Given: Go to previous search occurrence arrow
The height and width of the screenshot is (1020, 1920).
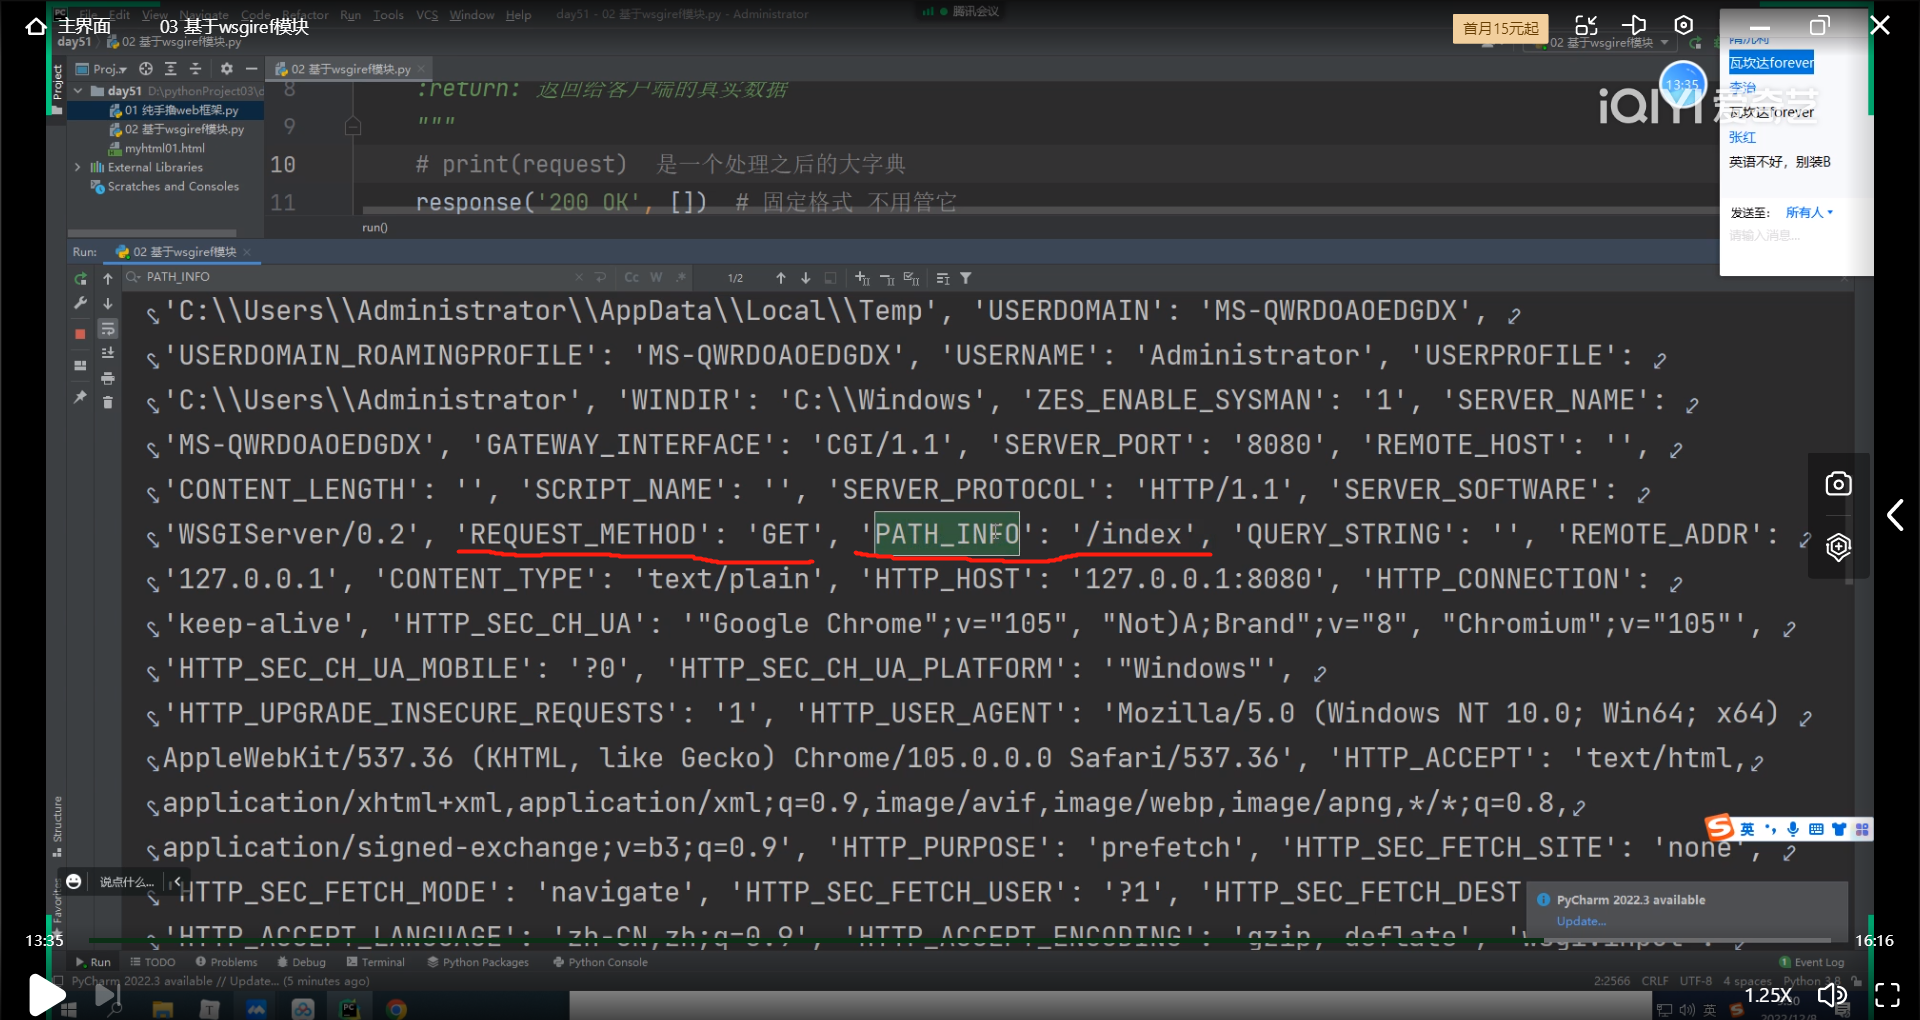Looking at the screenshot, I should coord(781,277).
